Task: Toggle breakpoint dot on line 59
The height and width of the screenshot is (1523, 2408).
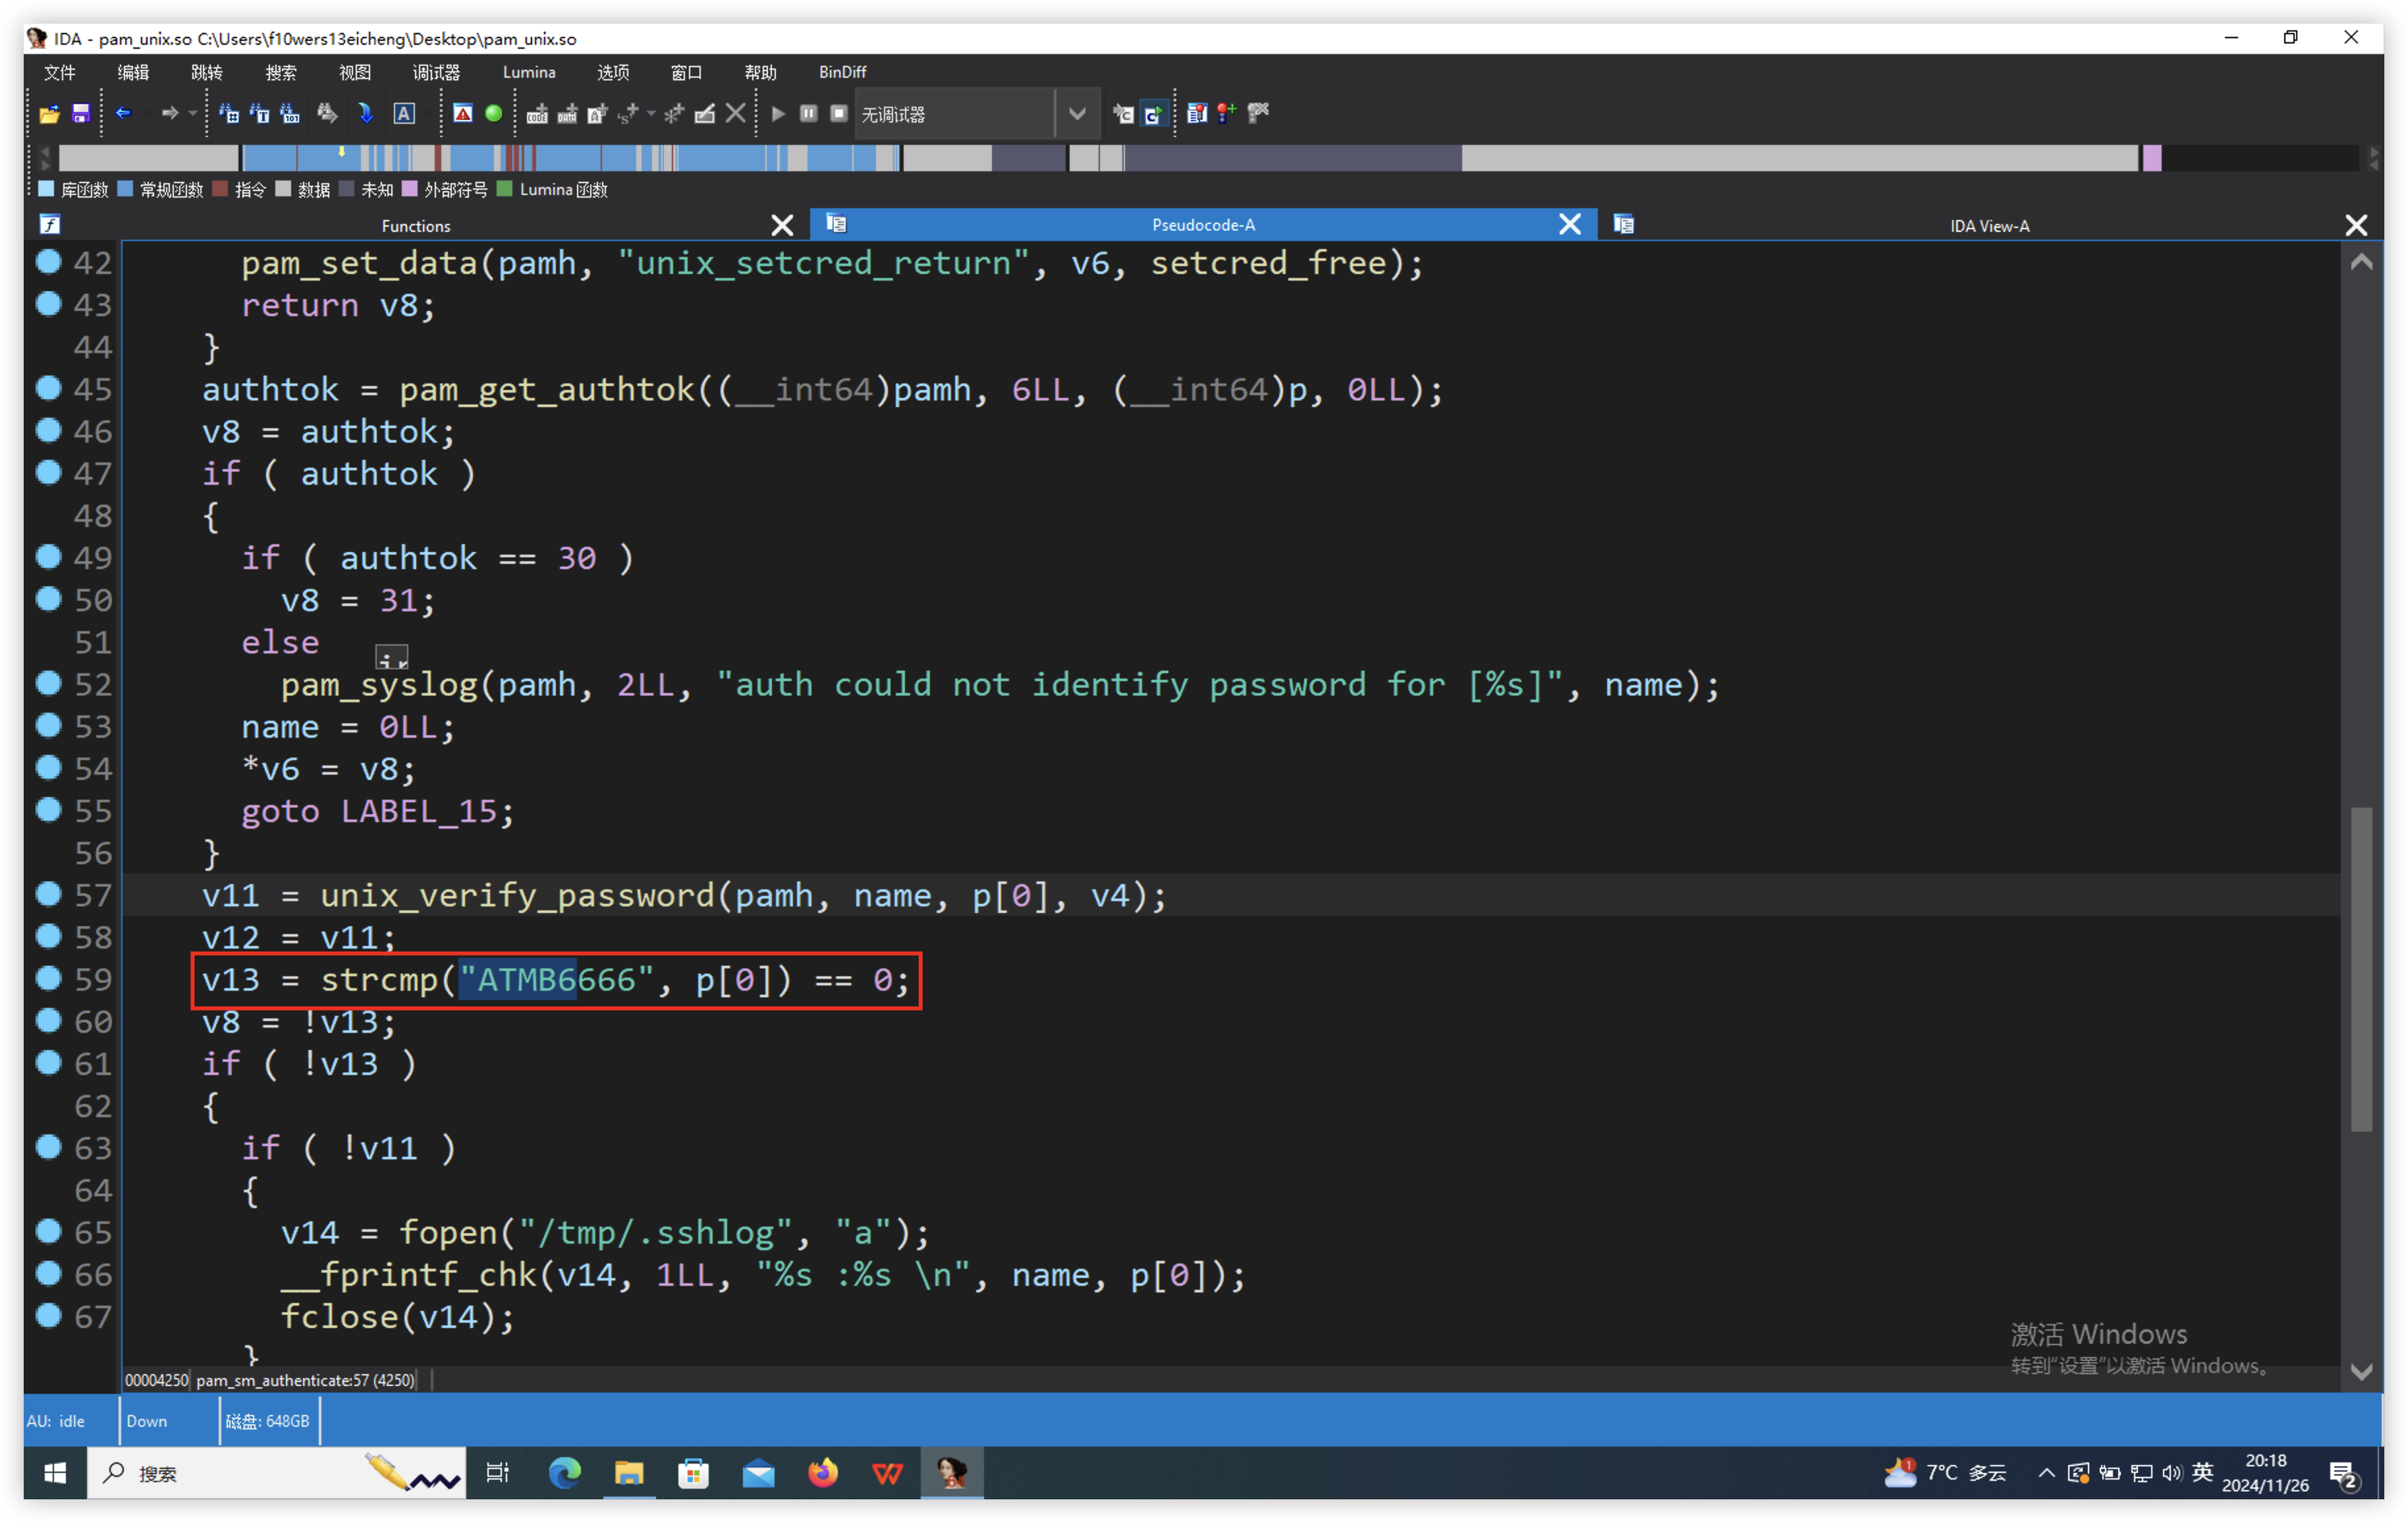Action: point(48,978)
